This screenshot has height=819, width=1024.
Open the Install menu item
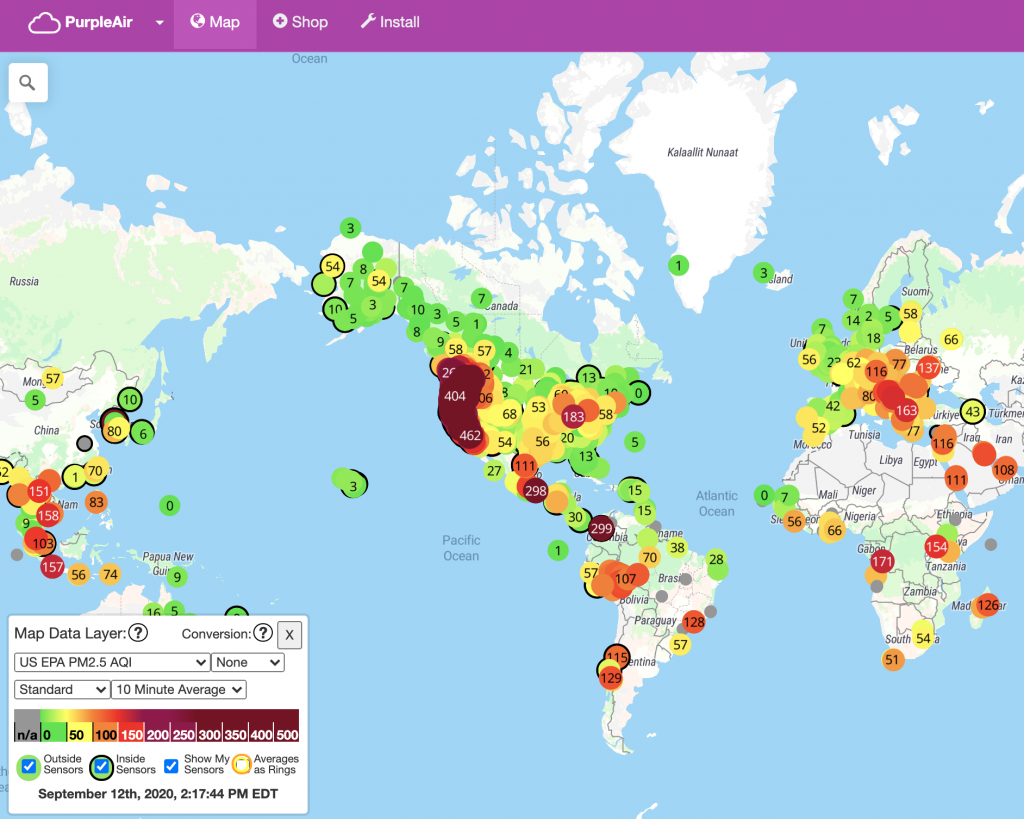390,22
